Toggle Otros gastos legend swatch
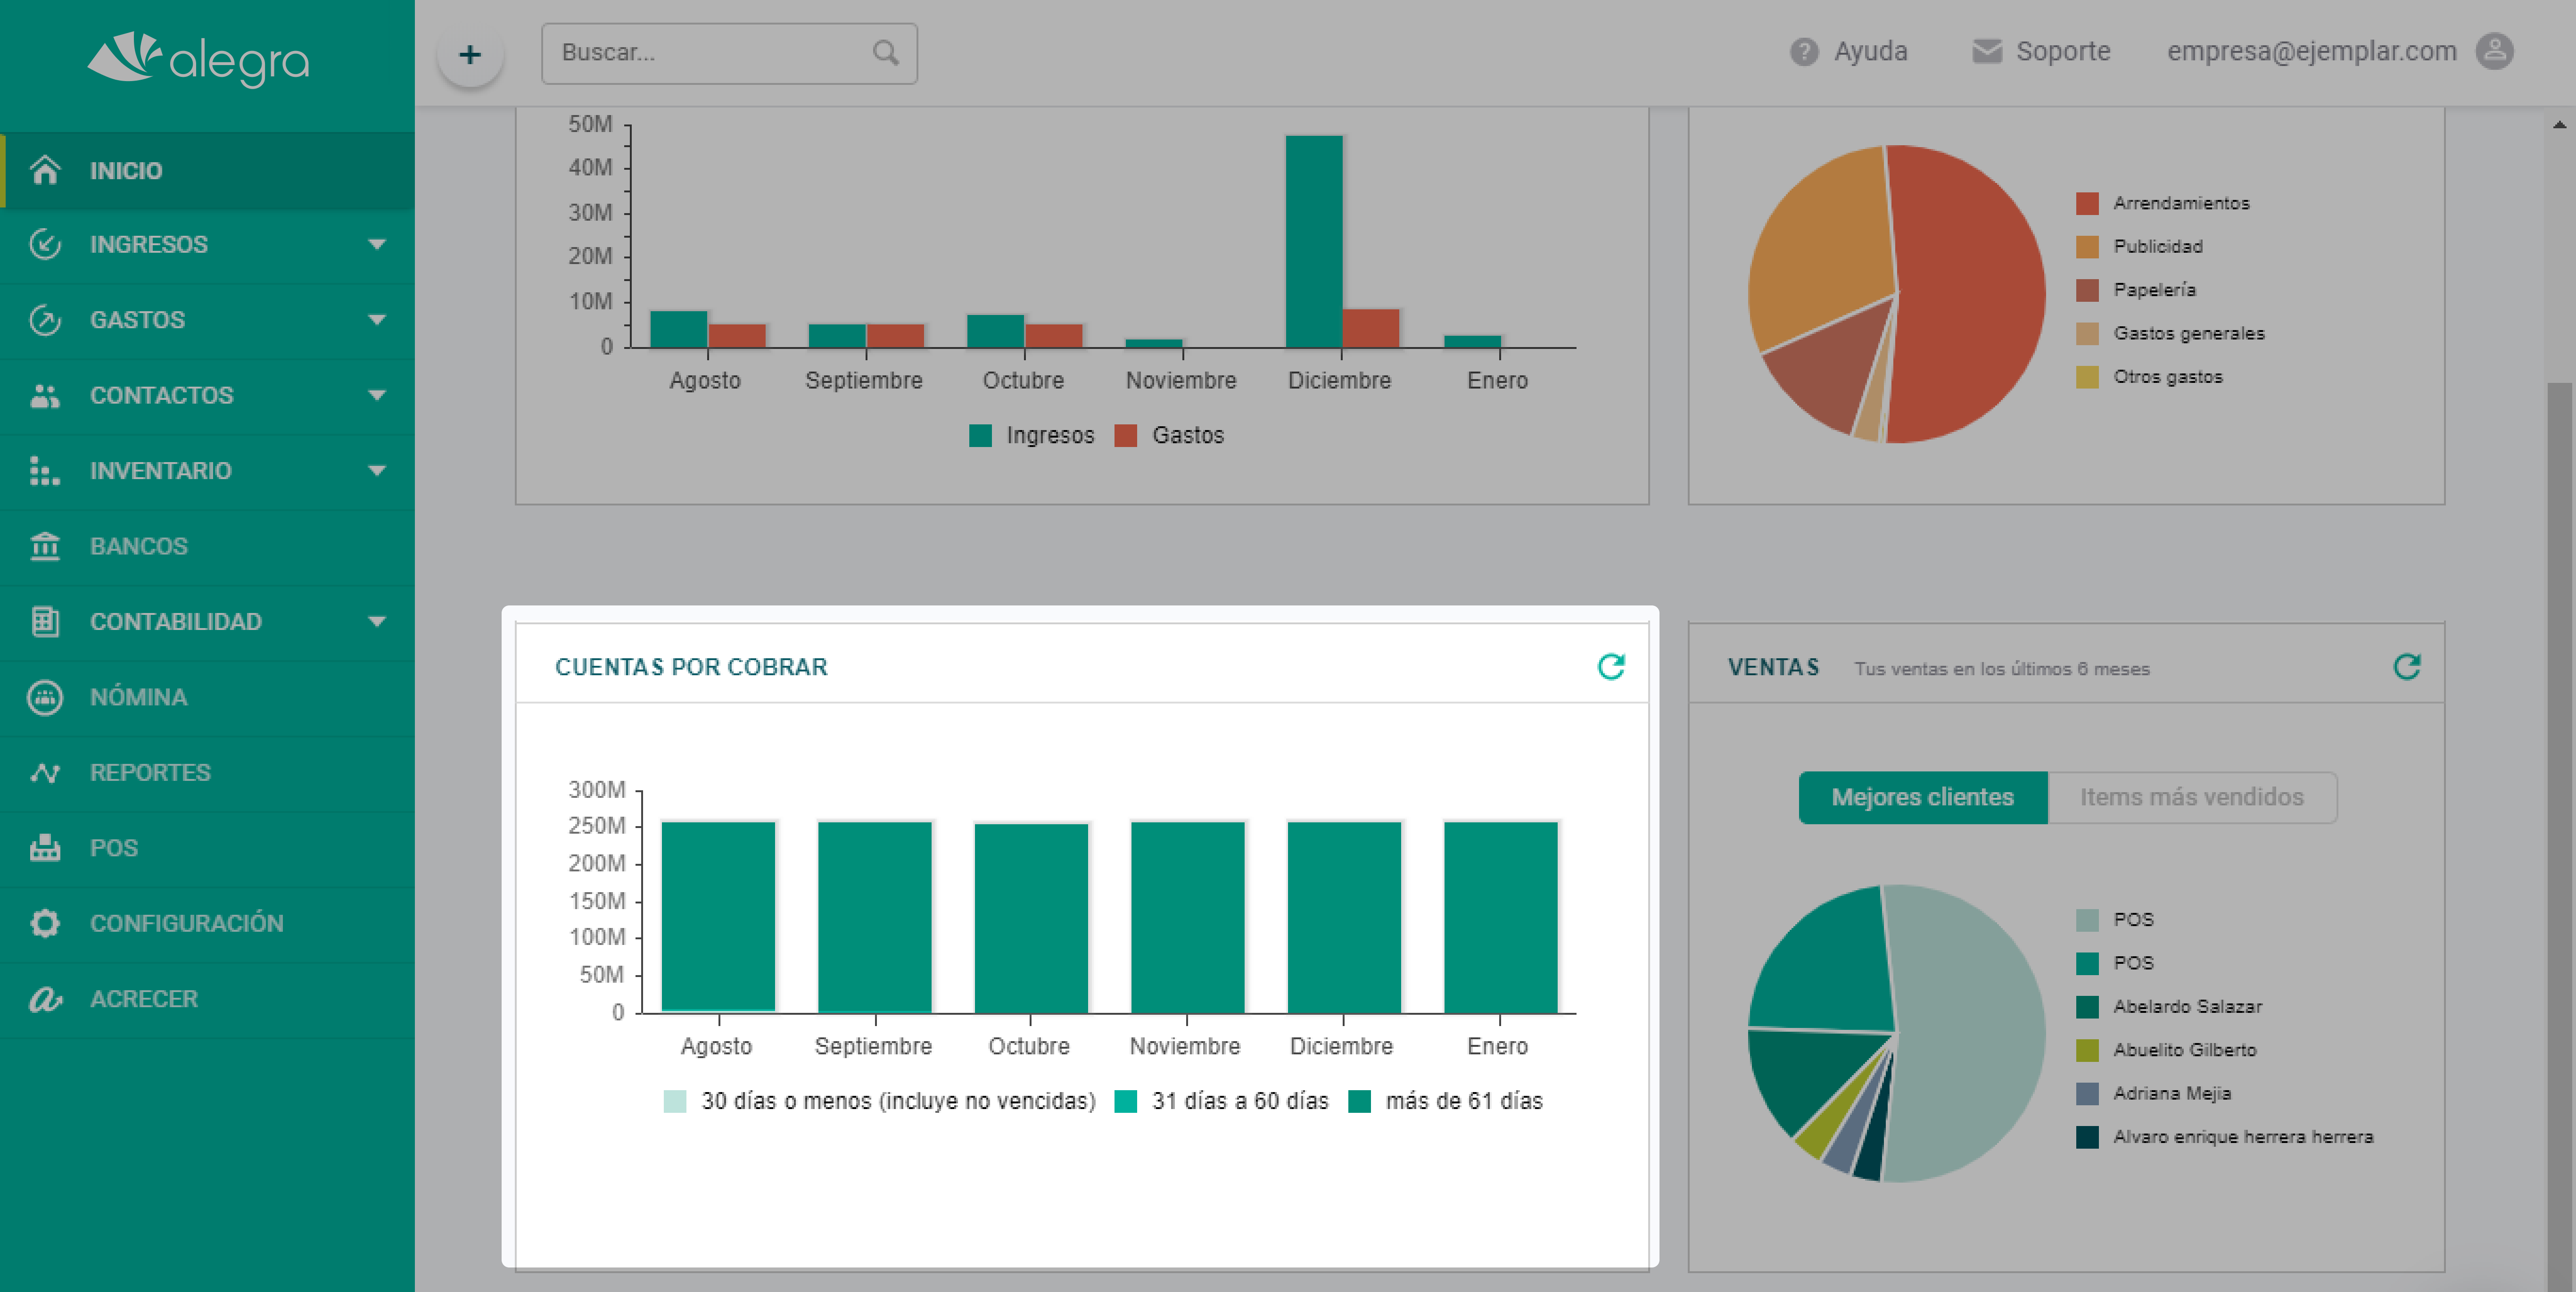The height and width of the screenshot is (1292, 2576). point(2087,377)
